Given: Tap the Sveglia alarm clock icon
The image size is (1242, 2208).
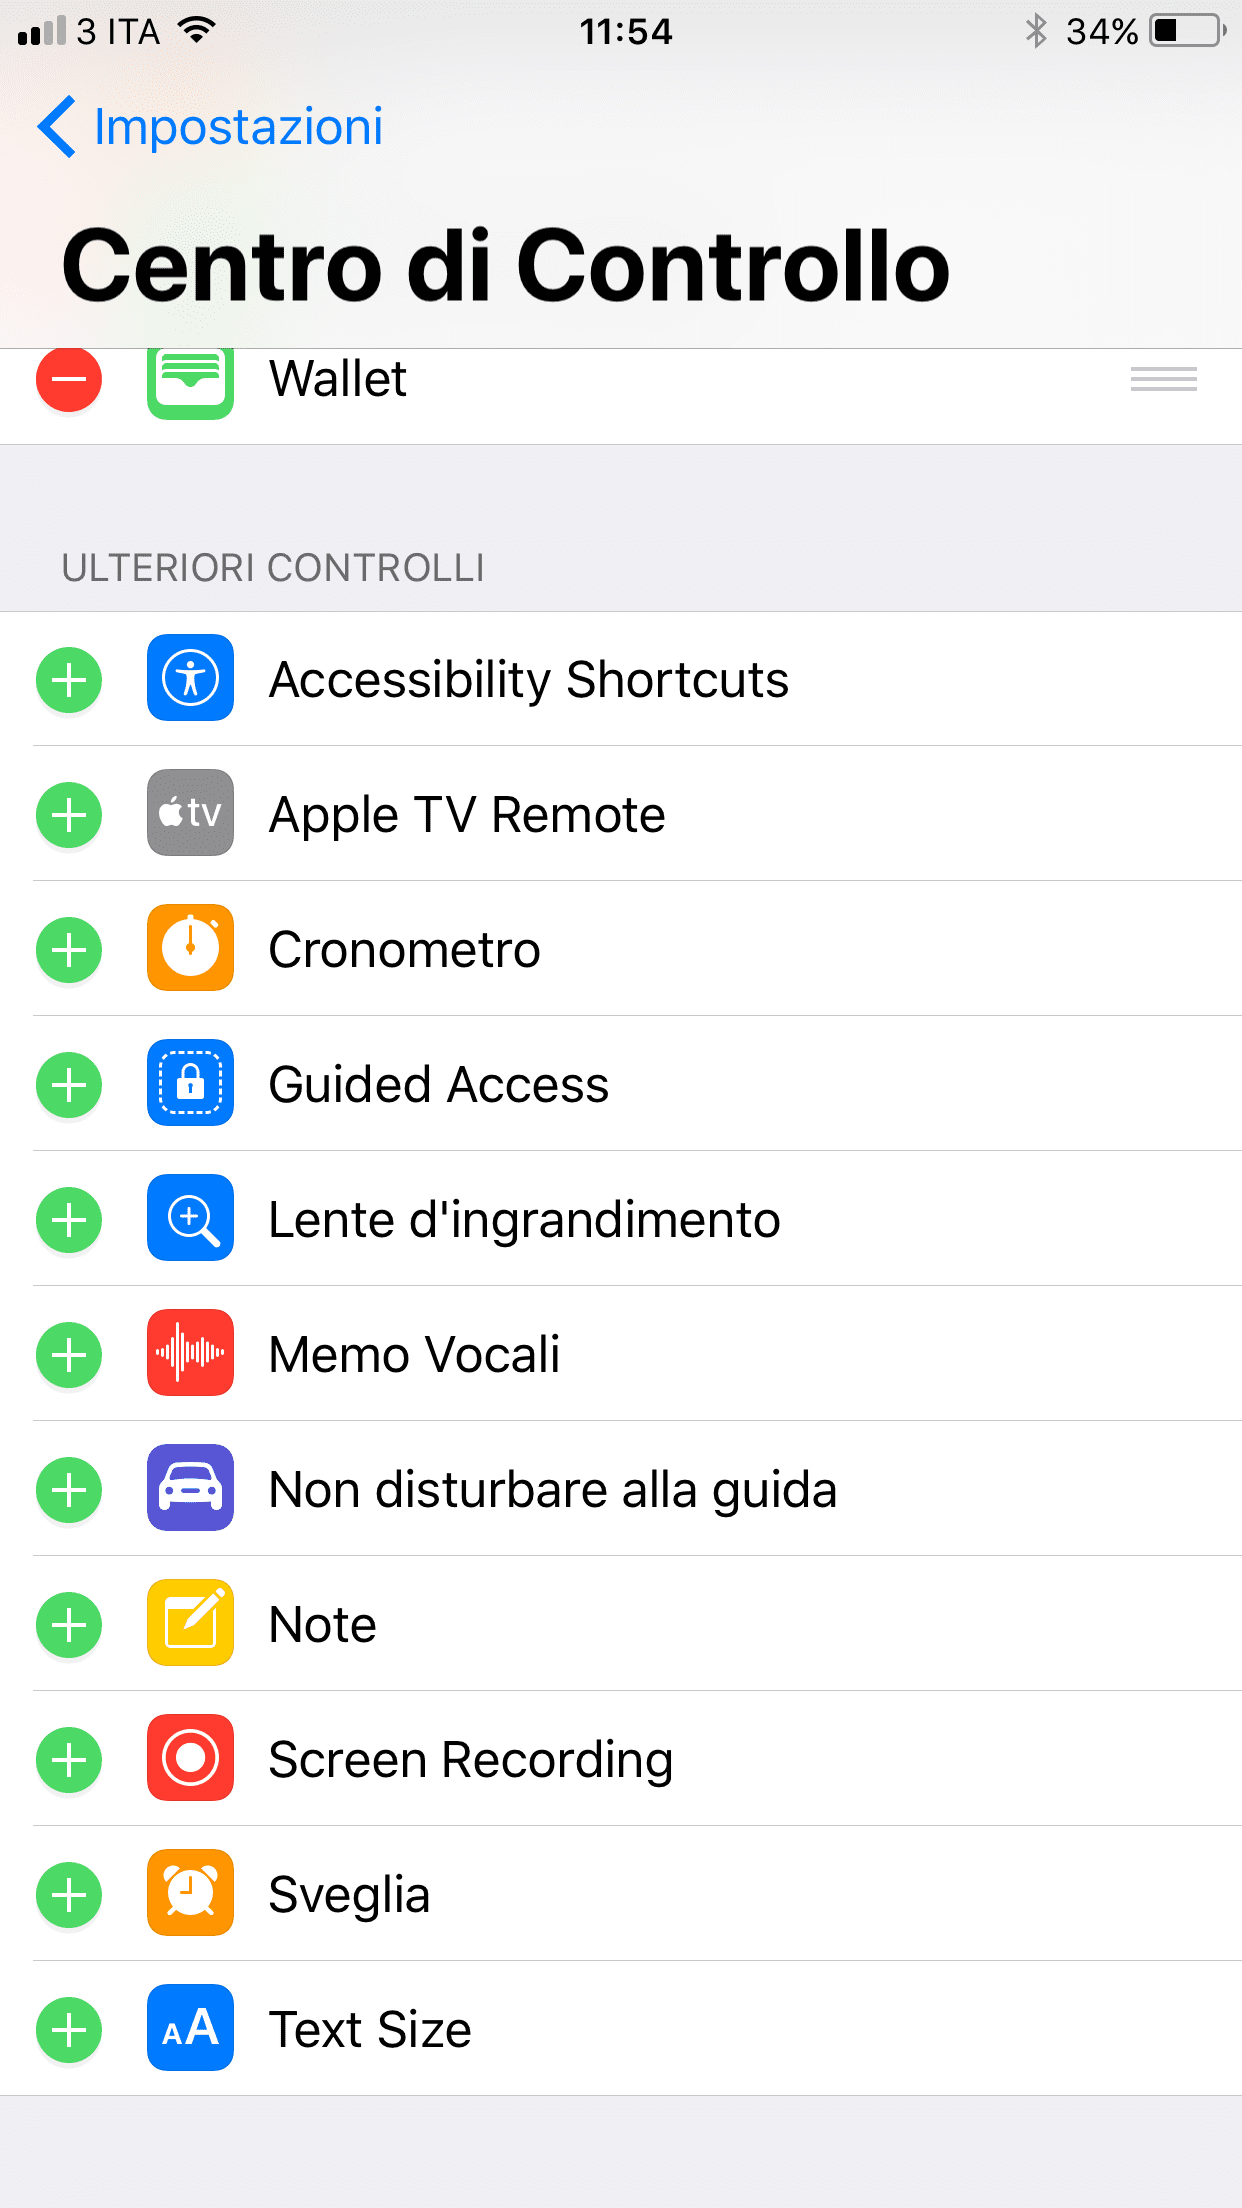Looking at the screenshot, I should click(x=190, y=1893).
